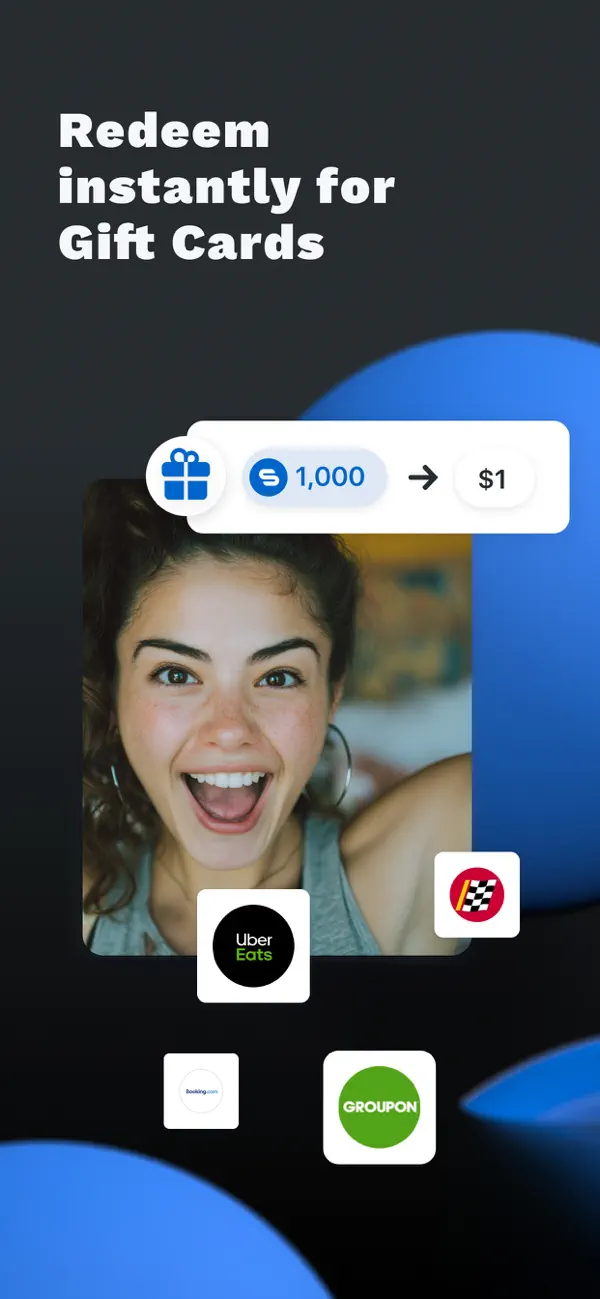
Task: Open the Uber Eats gift card
Action: pos(253,946)
